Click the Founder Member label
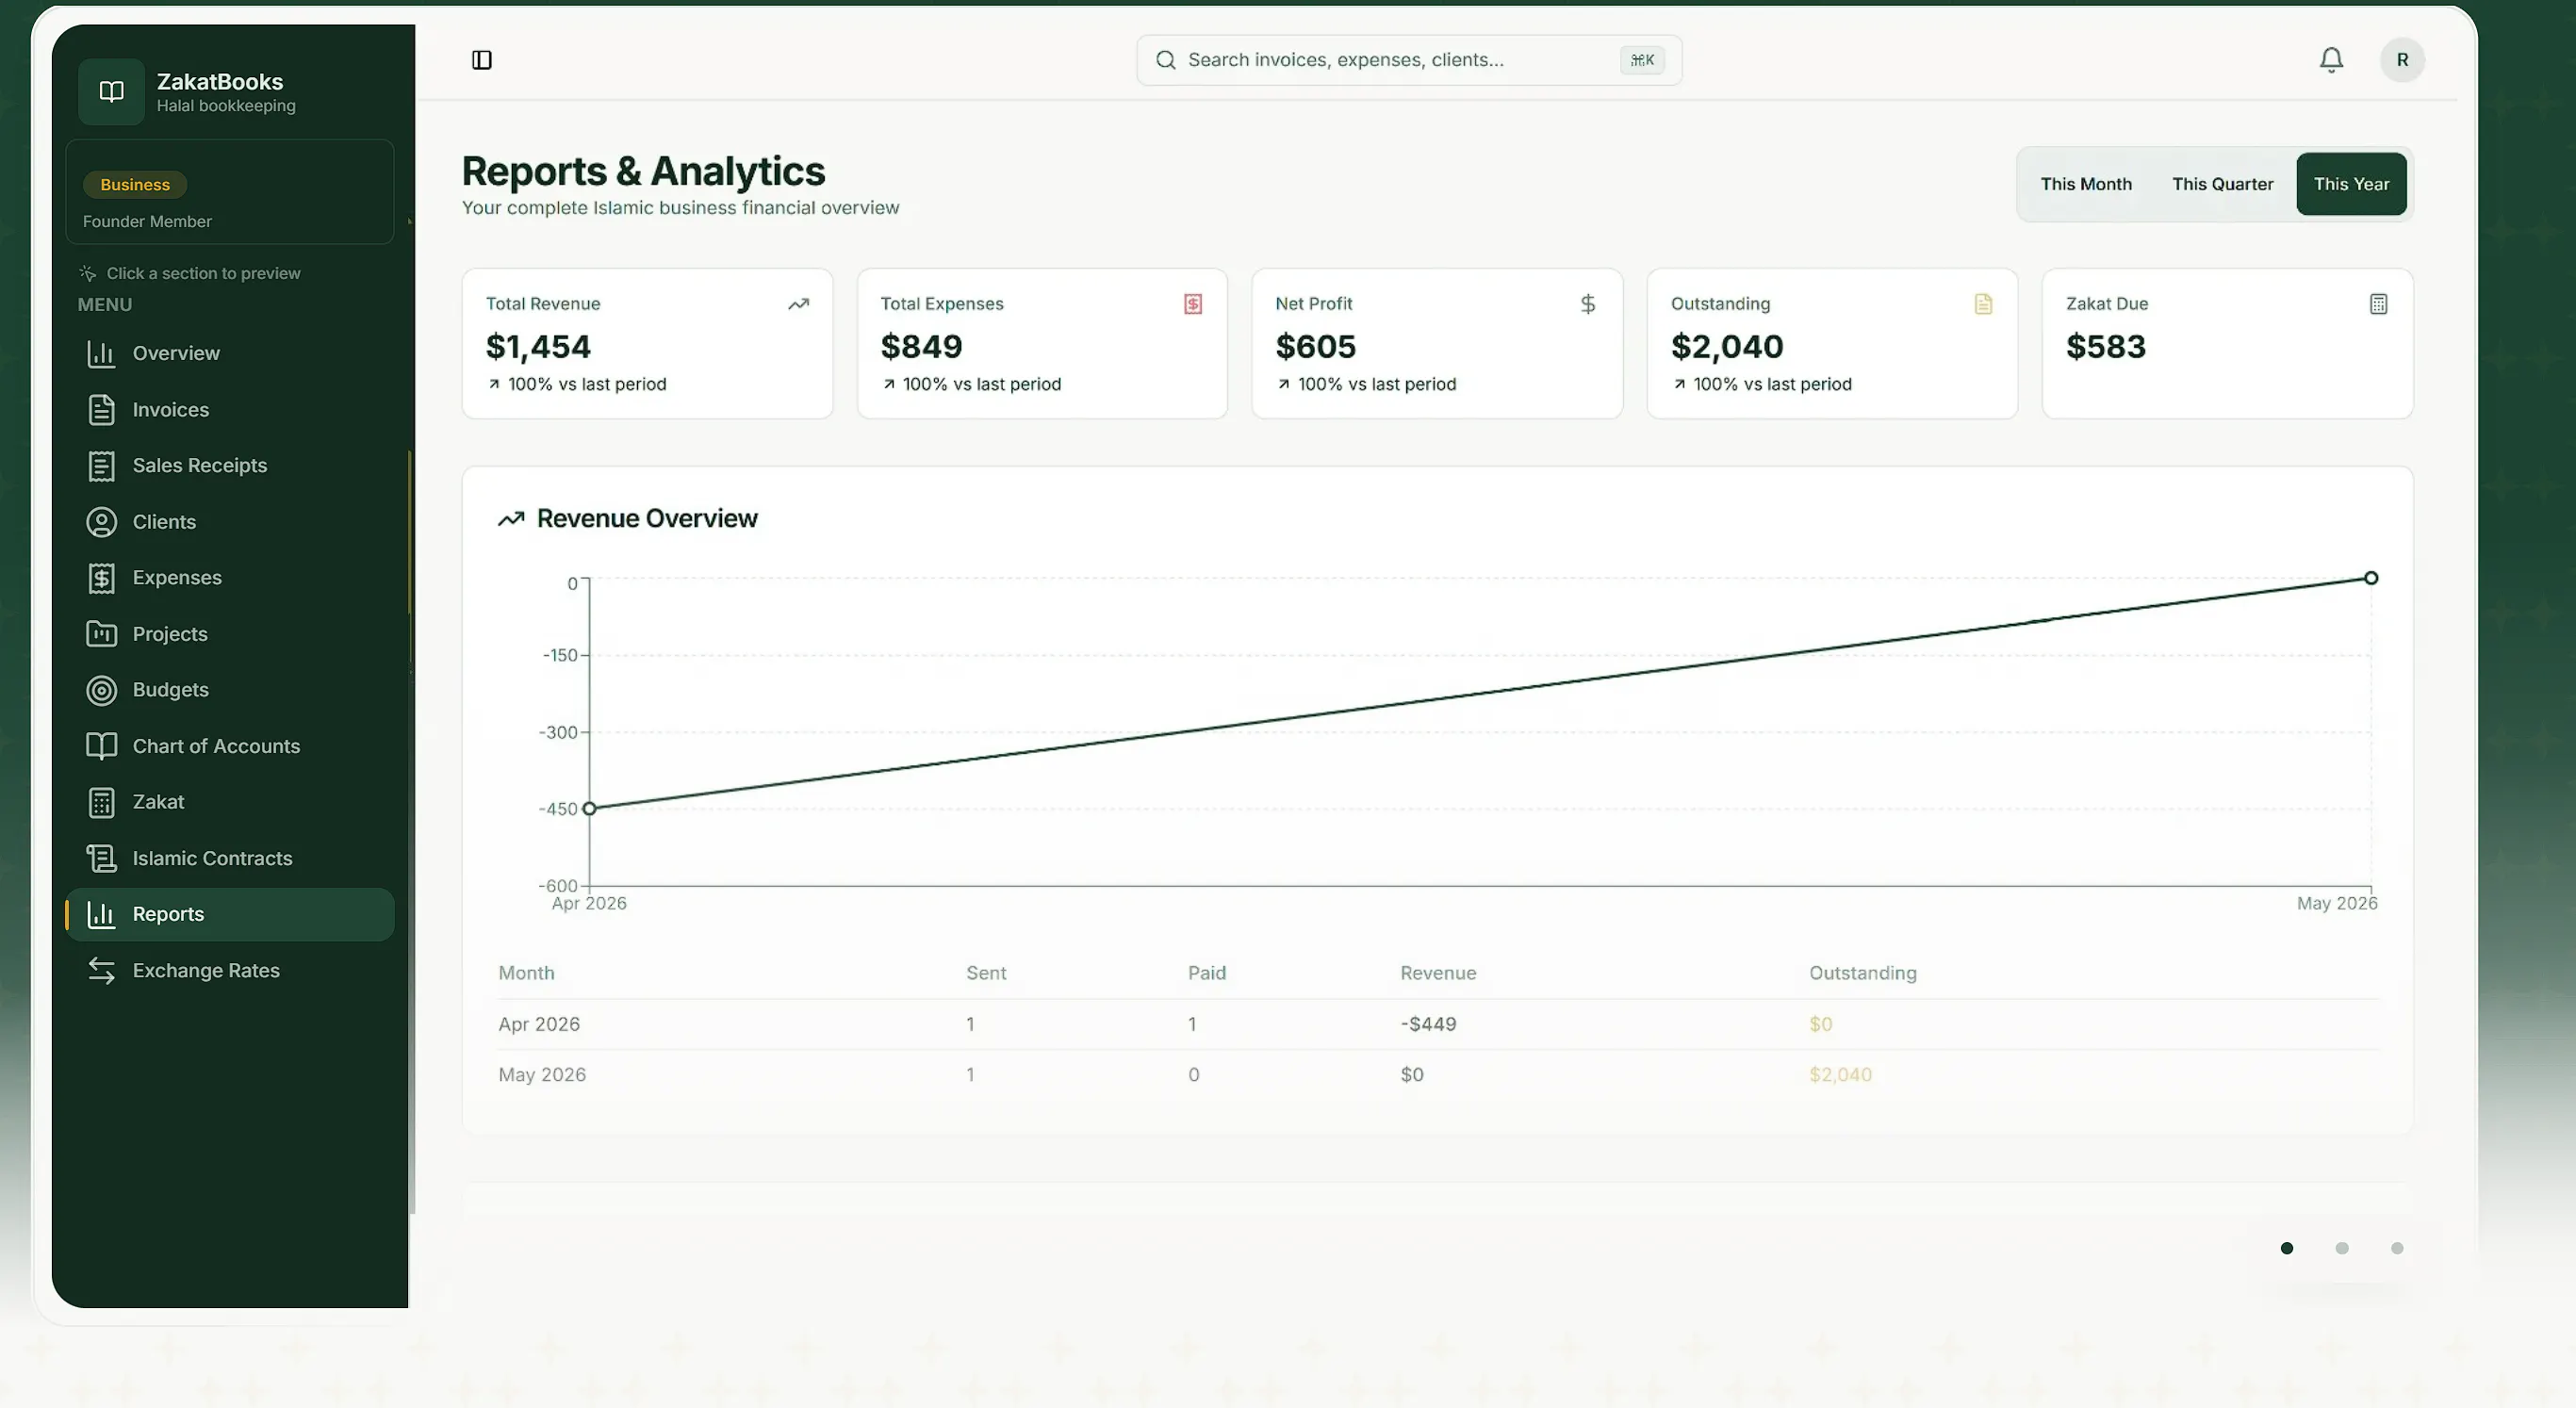The width and height of the screenshot is (2576, 1408). [147, 221]
